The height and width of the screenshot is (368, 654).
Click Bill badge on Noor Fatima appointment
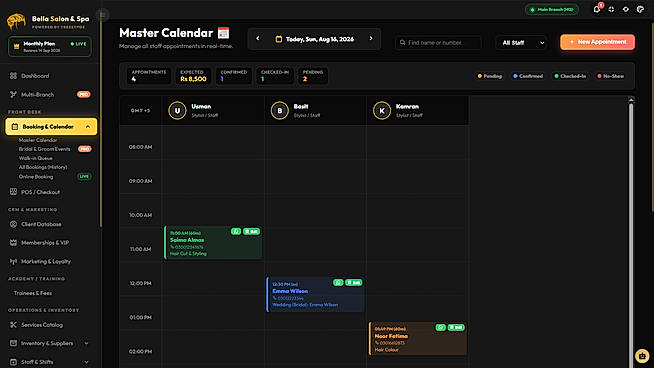[456, 328]
